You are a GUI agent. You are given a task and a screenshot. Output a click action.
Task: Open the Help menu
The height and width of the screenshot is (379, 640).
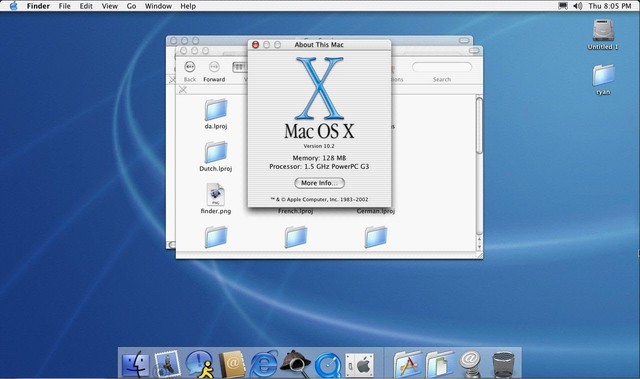click(x=188, y=6)
